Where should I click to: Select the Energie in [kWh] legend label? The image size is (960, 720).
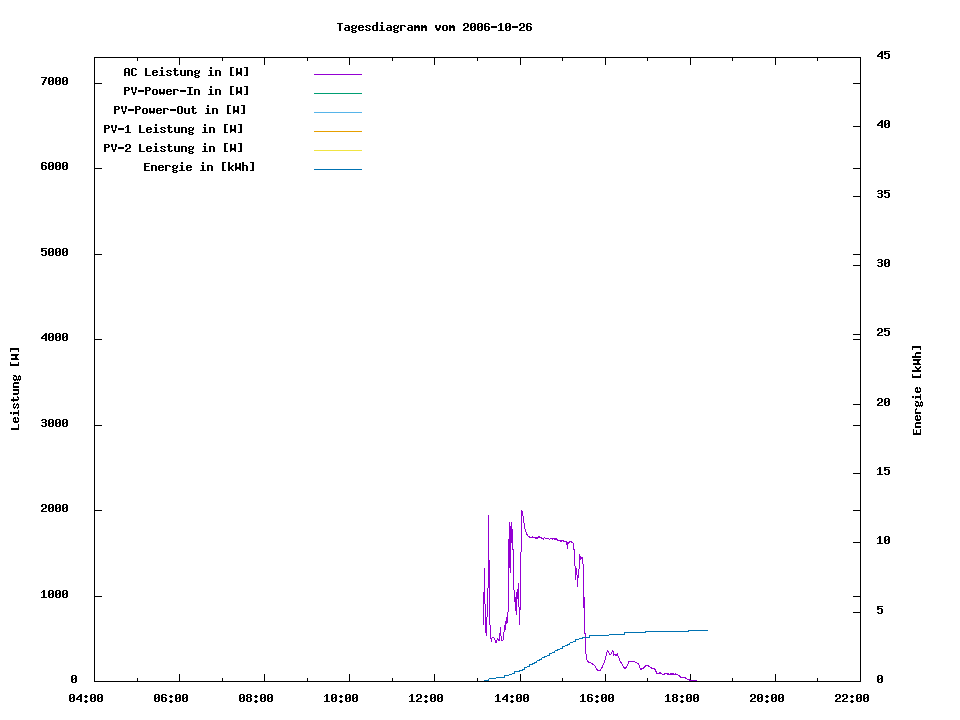(x=199, y=167)
